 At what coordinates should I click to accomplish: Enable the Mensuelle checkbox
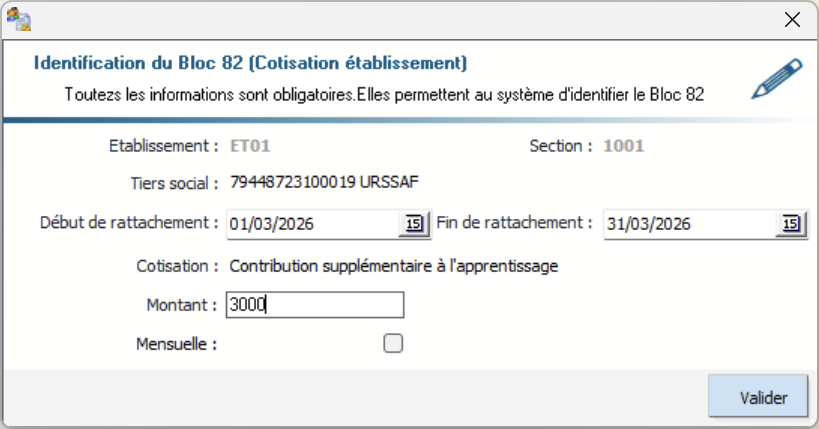394,344
